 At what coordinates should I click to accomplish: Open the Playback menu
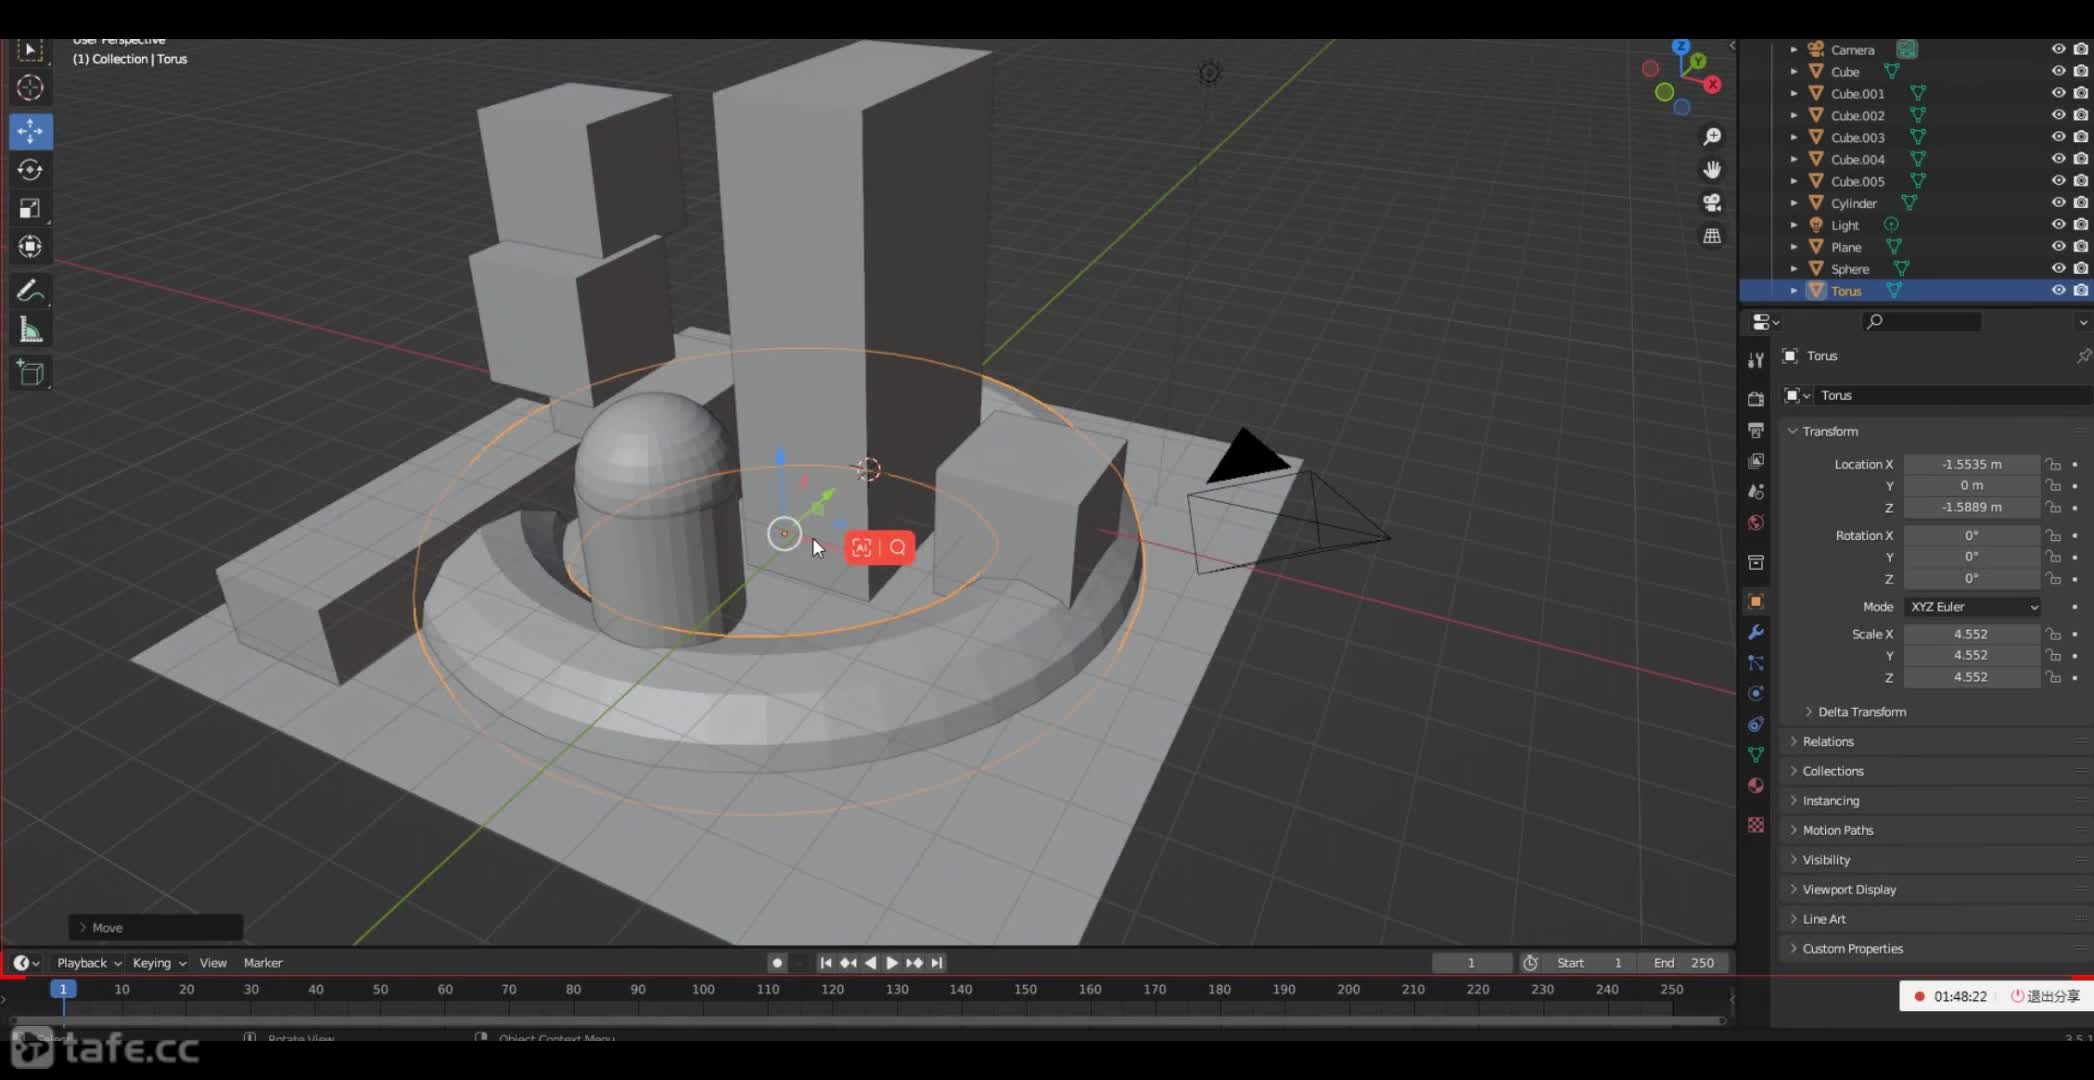click(88, 963)
